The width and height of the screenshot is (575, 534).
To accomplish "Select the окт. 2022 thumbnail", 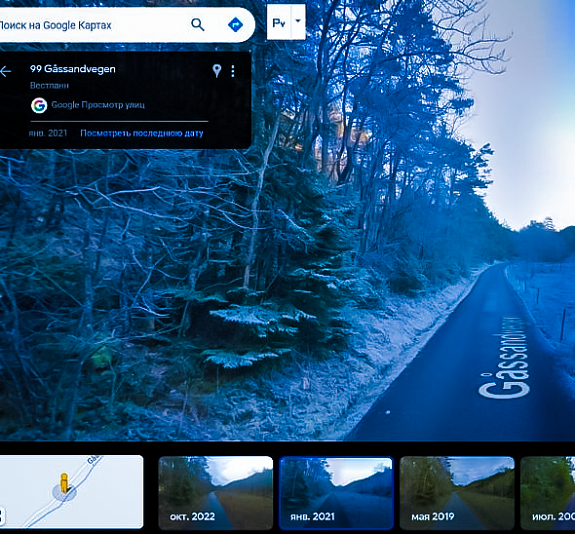I will click(216, 493).
